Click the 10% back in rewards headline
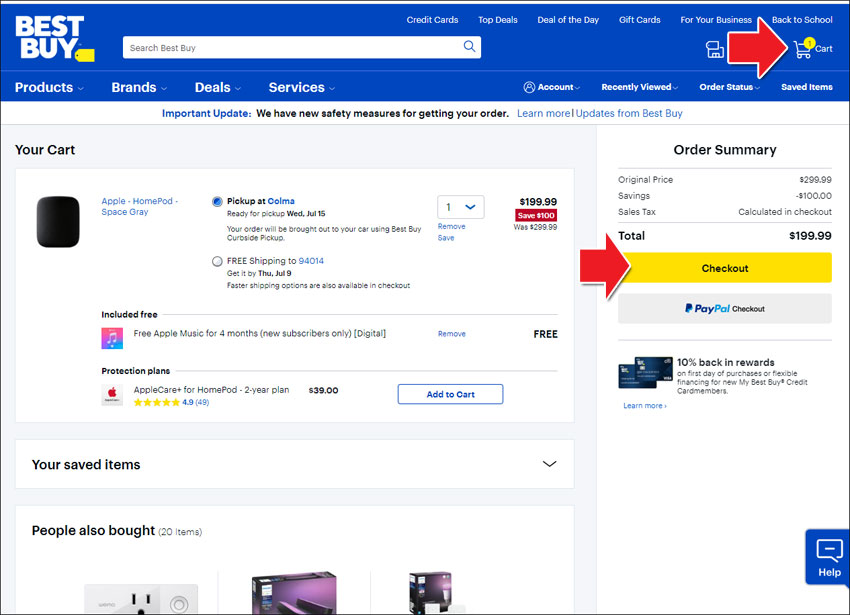The height and width of the screenshot is (615, 850). [725, 362]
